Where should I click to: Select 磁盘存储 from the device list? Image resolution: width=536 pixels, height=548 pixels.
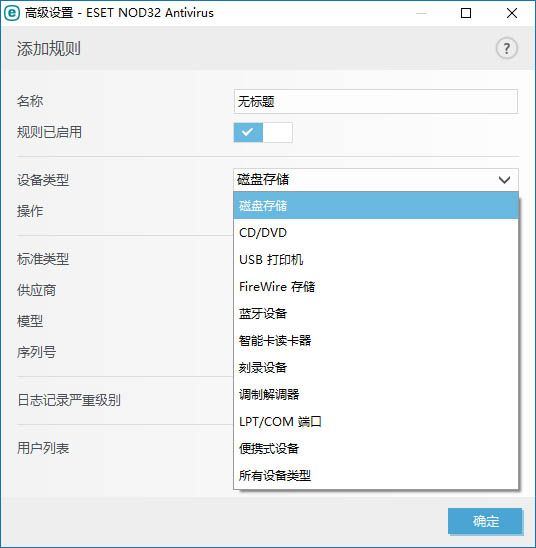tap(376, 206)
